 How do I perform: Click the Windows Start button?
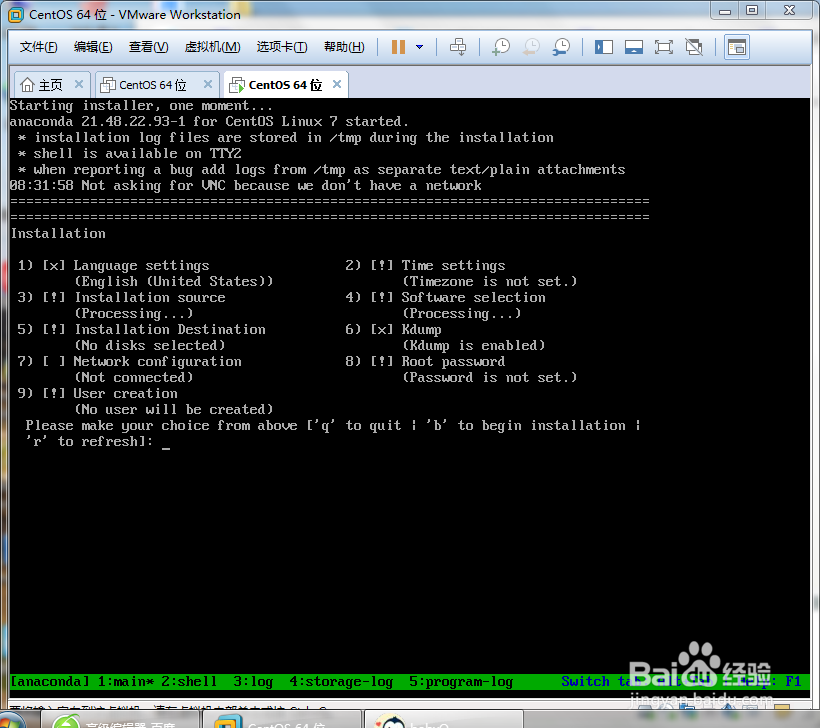coord(12,721)
